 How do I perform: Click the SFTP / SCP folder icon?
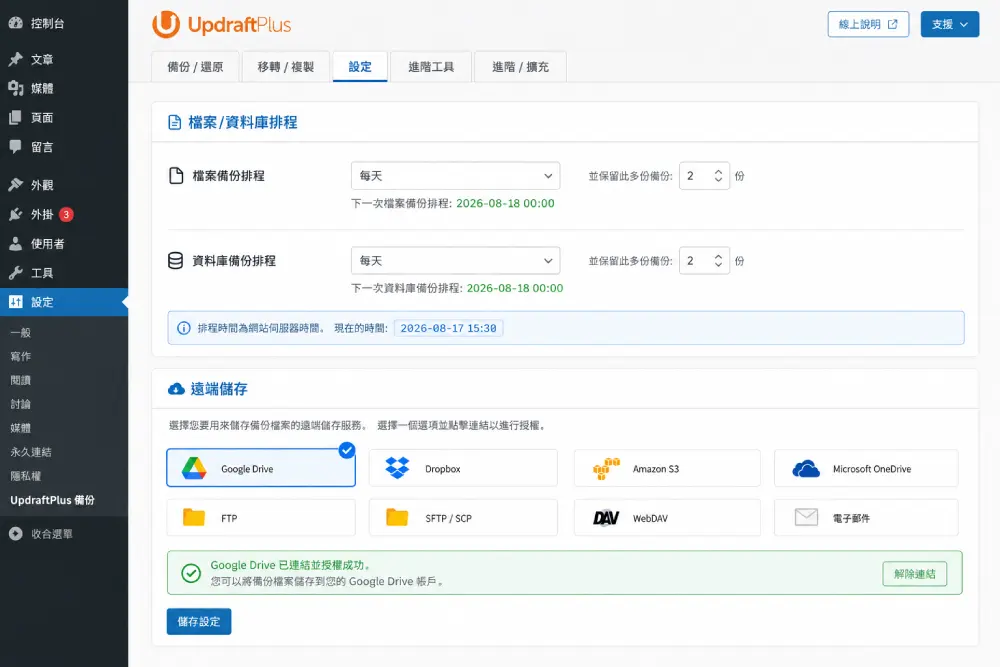coord(397,517)
